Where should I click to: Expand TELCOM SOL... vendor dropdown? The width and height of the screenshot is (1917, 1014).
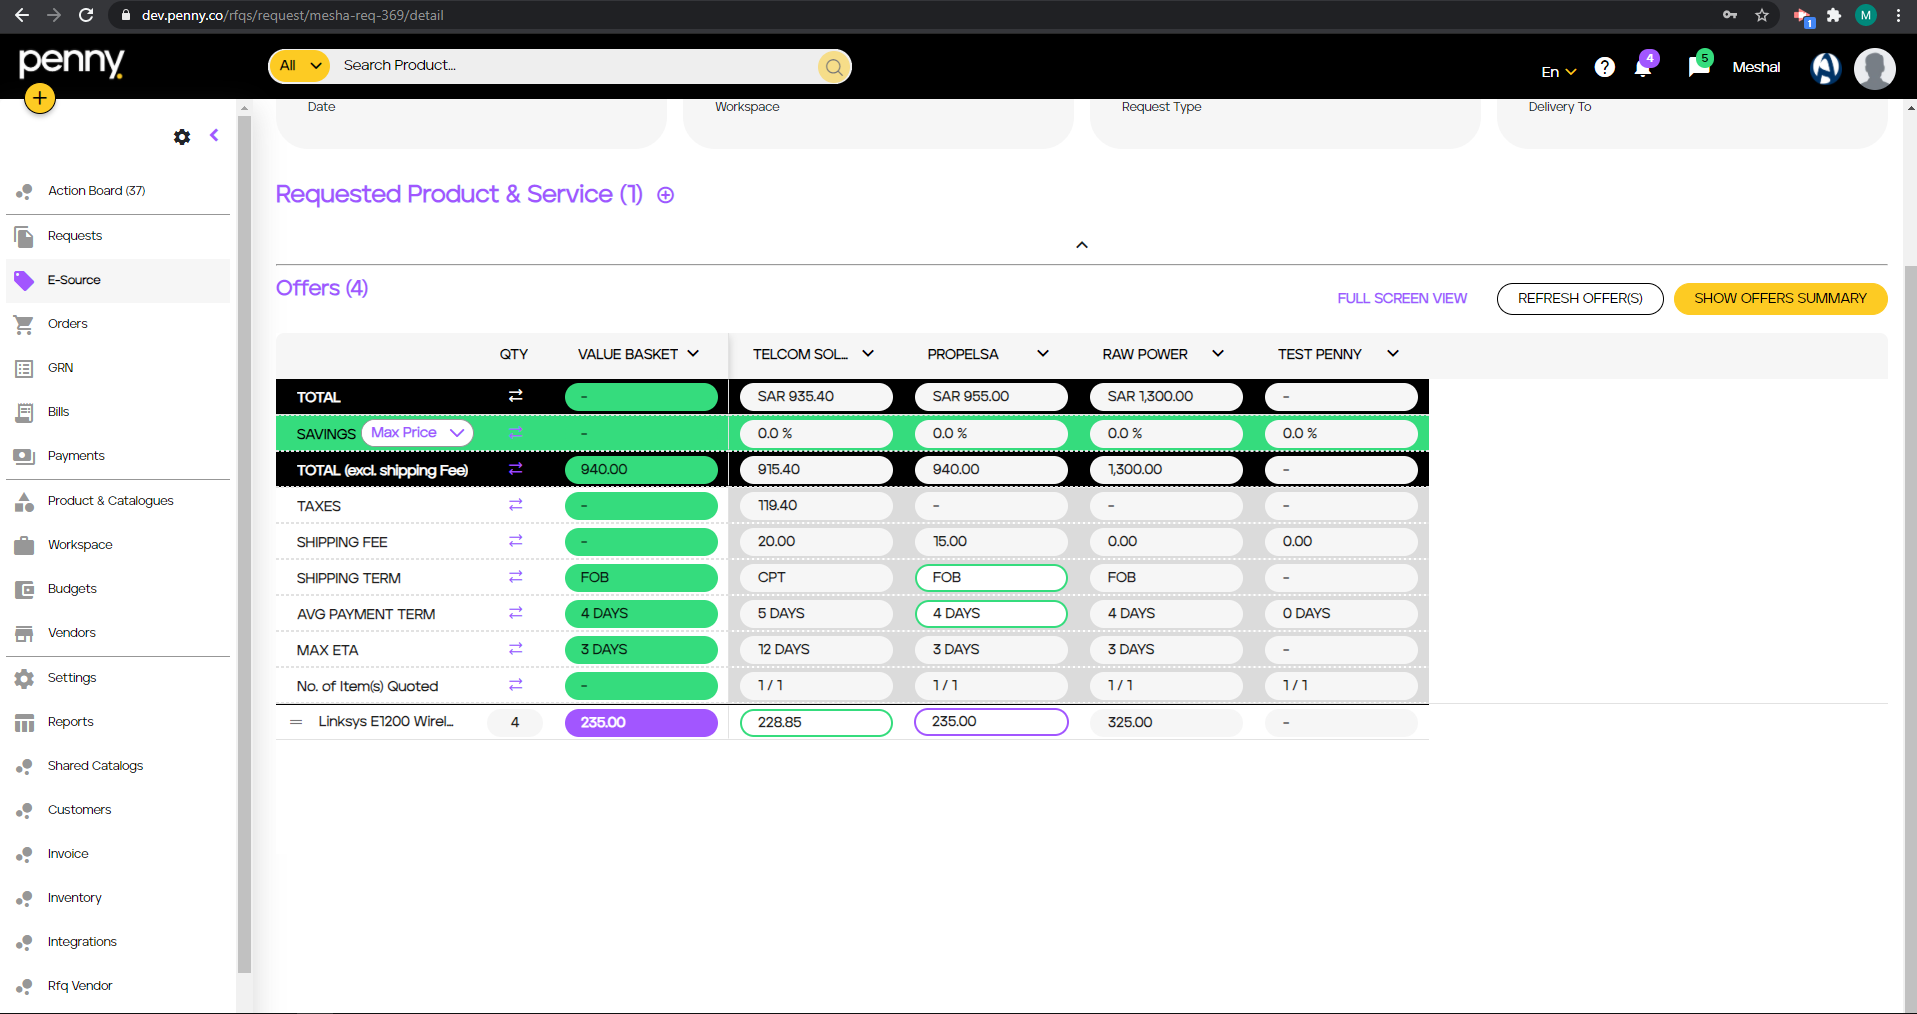(868, 354)
